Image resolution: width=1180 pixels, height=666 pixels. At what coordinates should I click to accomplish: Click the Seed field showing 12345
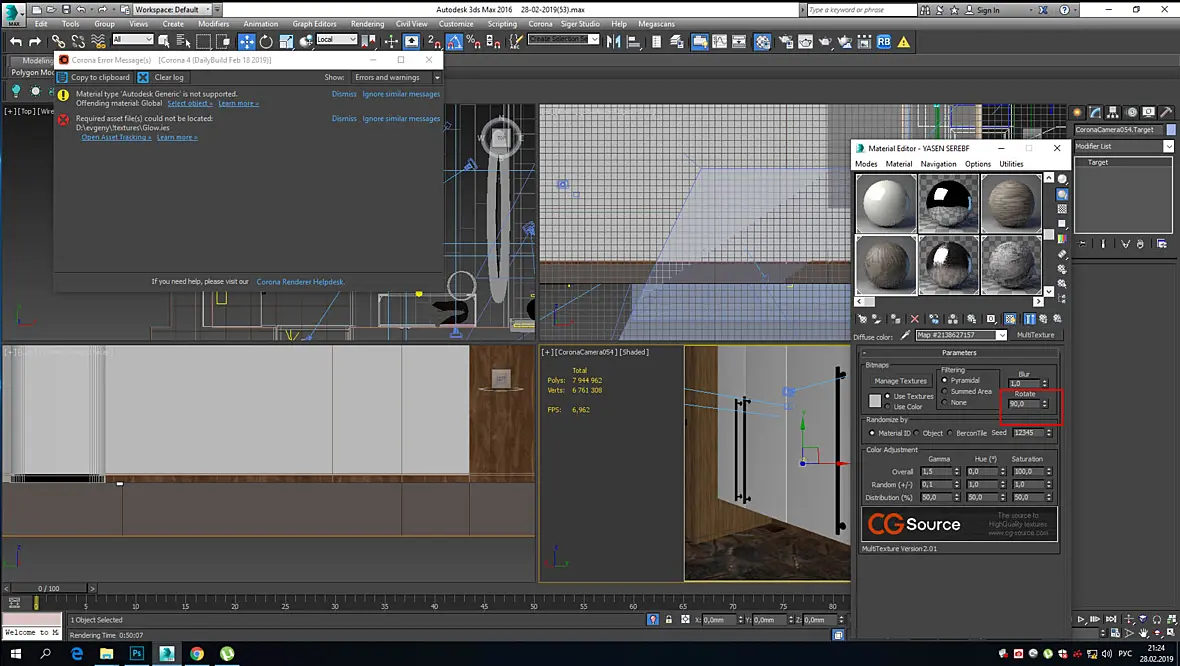1028,433
